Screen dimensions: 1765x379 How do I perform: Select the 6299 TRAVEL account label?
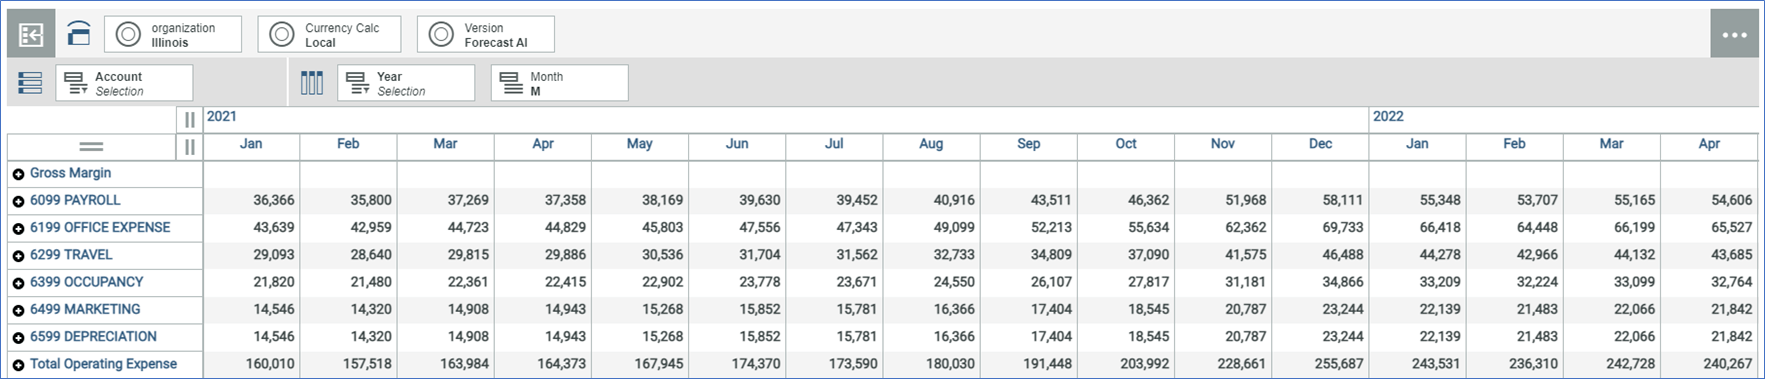click(x=71, y=255)
